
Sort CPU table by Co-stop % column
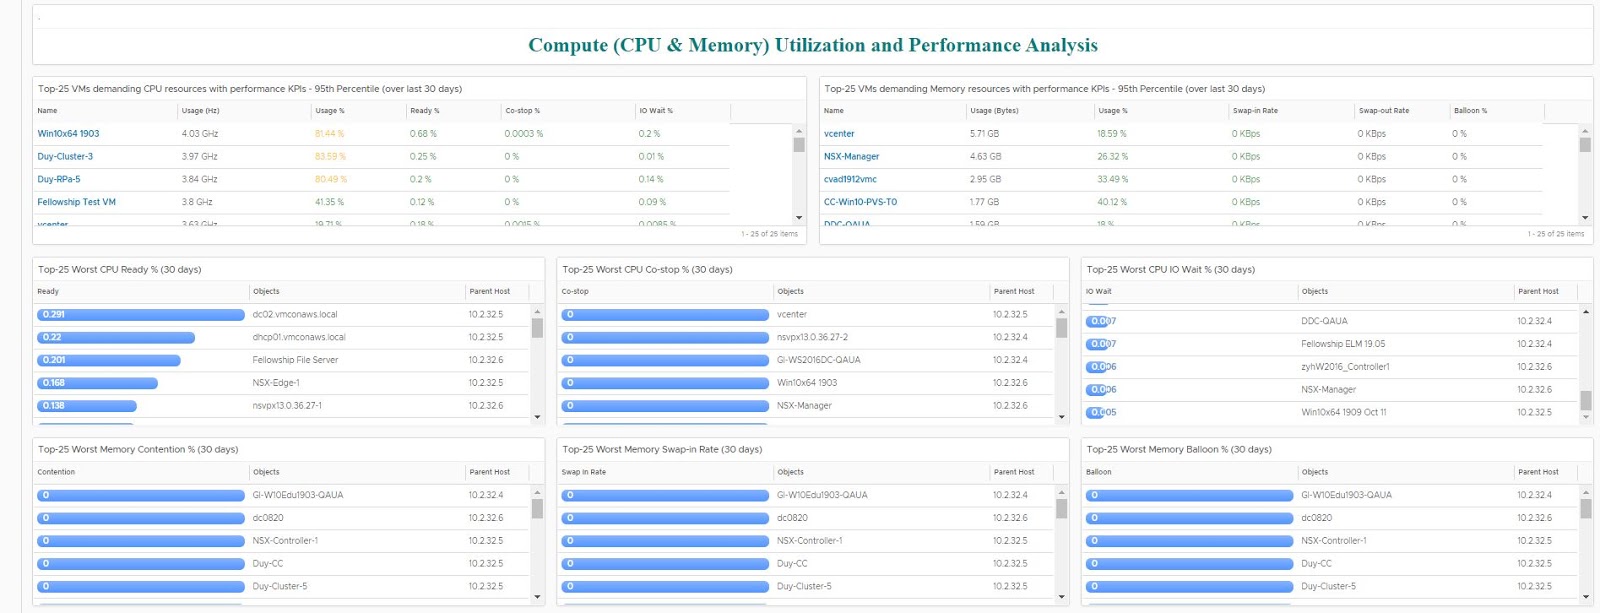coord(522,111)
